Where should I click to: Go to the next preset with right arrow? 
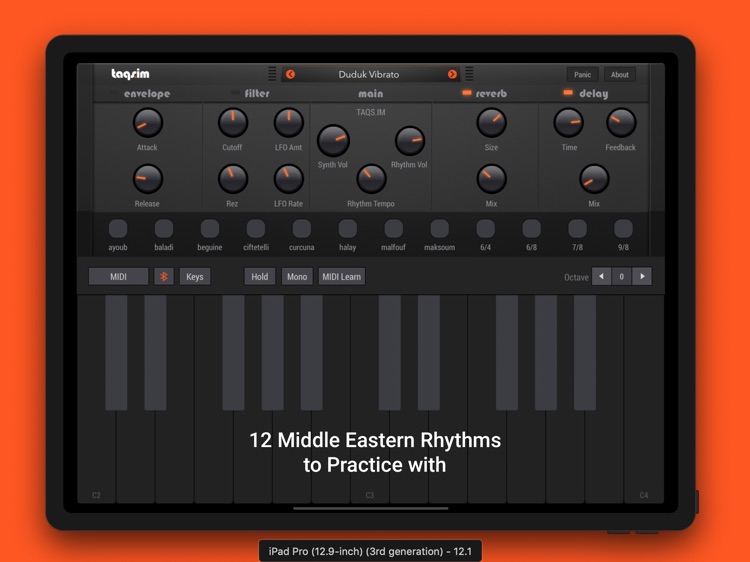pos(452,74)
